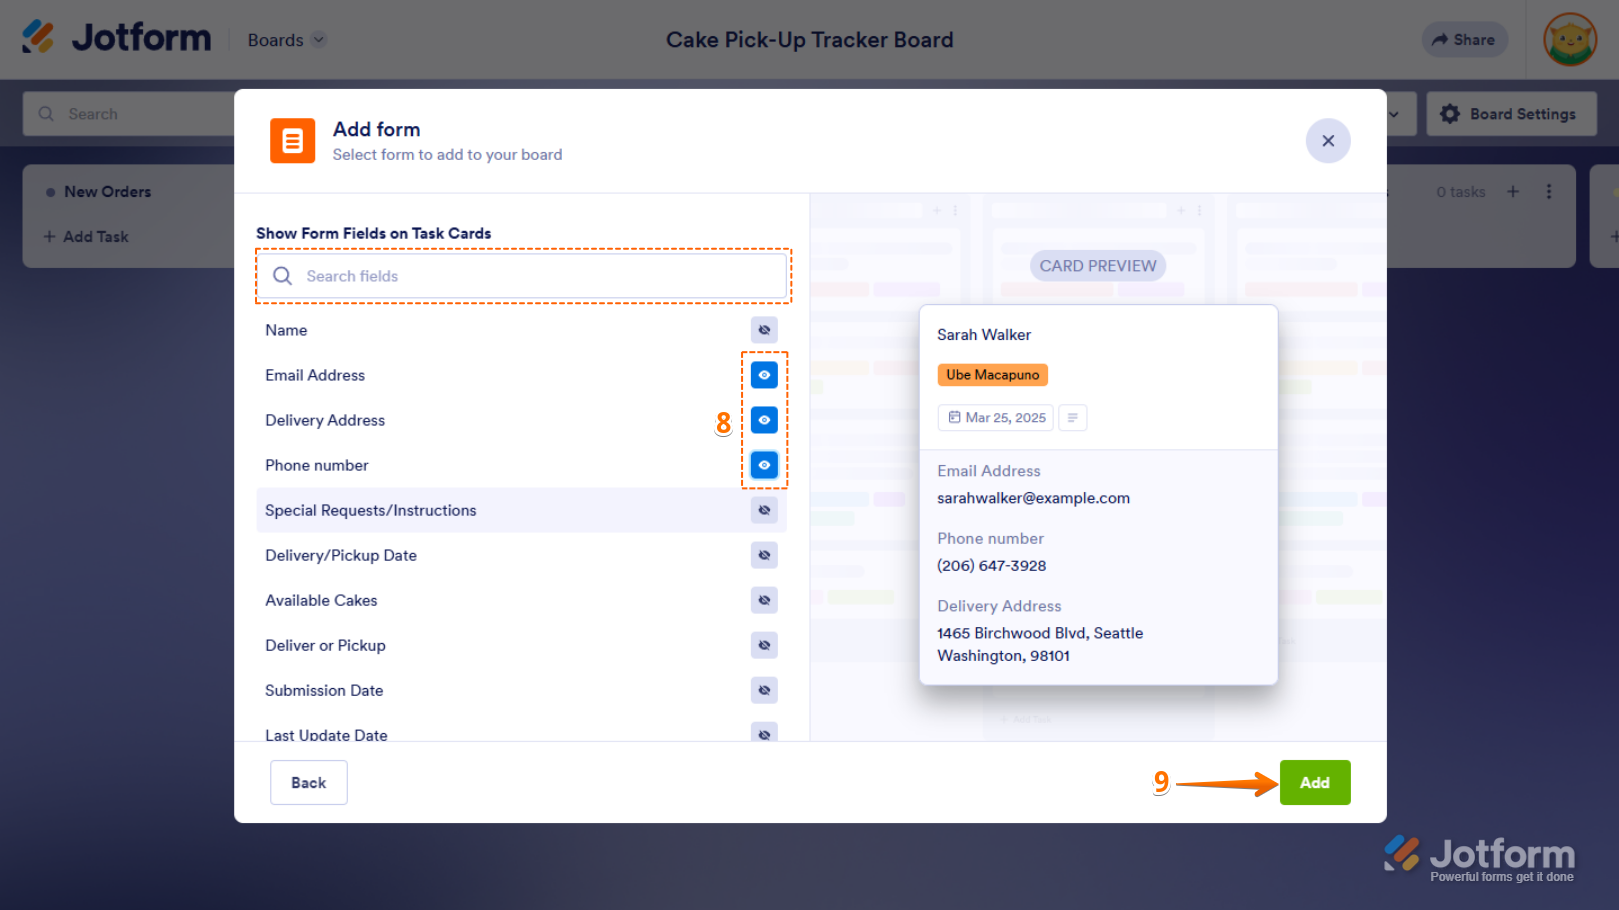Show the Deliver or Pickup field
Screen dimensions: 1619x910
(x=764, y=645)
